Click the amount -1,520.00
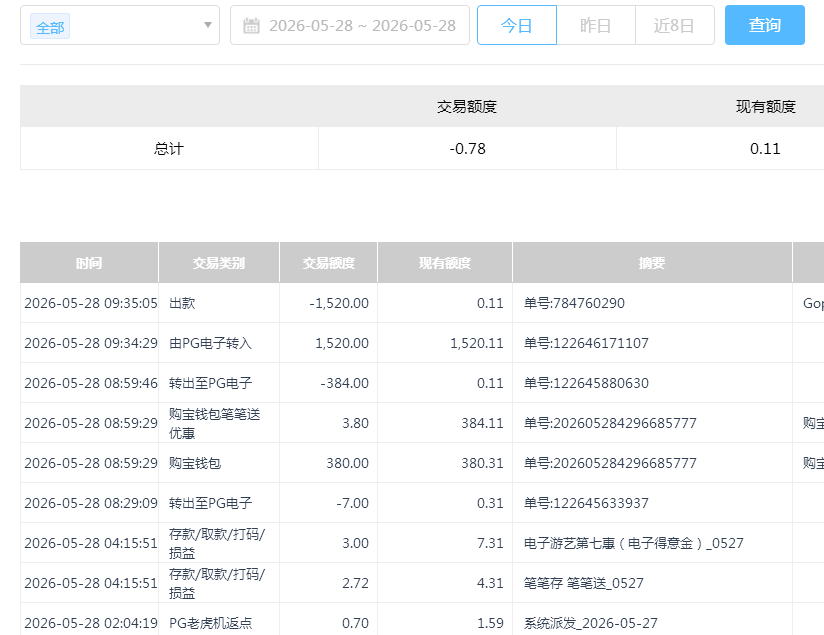 click(339, 303)
